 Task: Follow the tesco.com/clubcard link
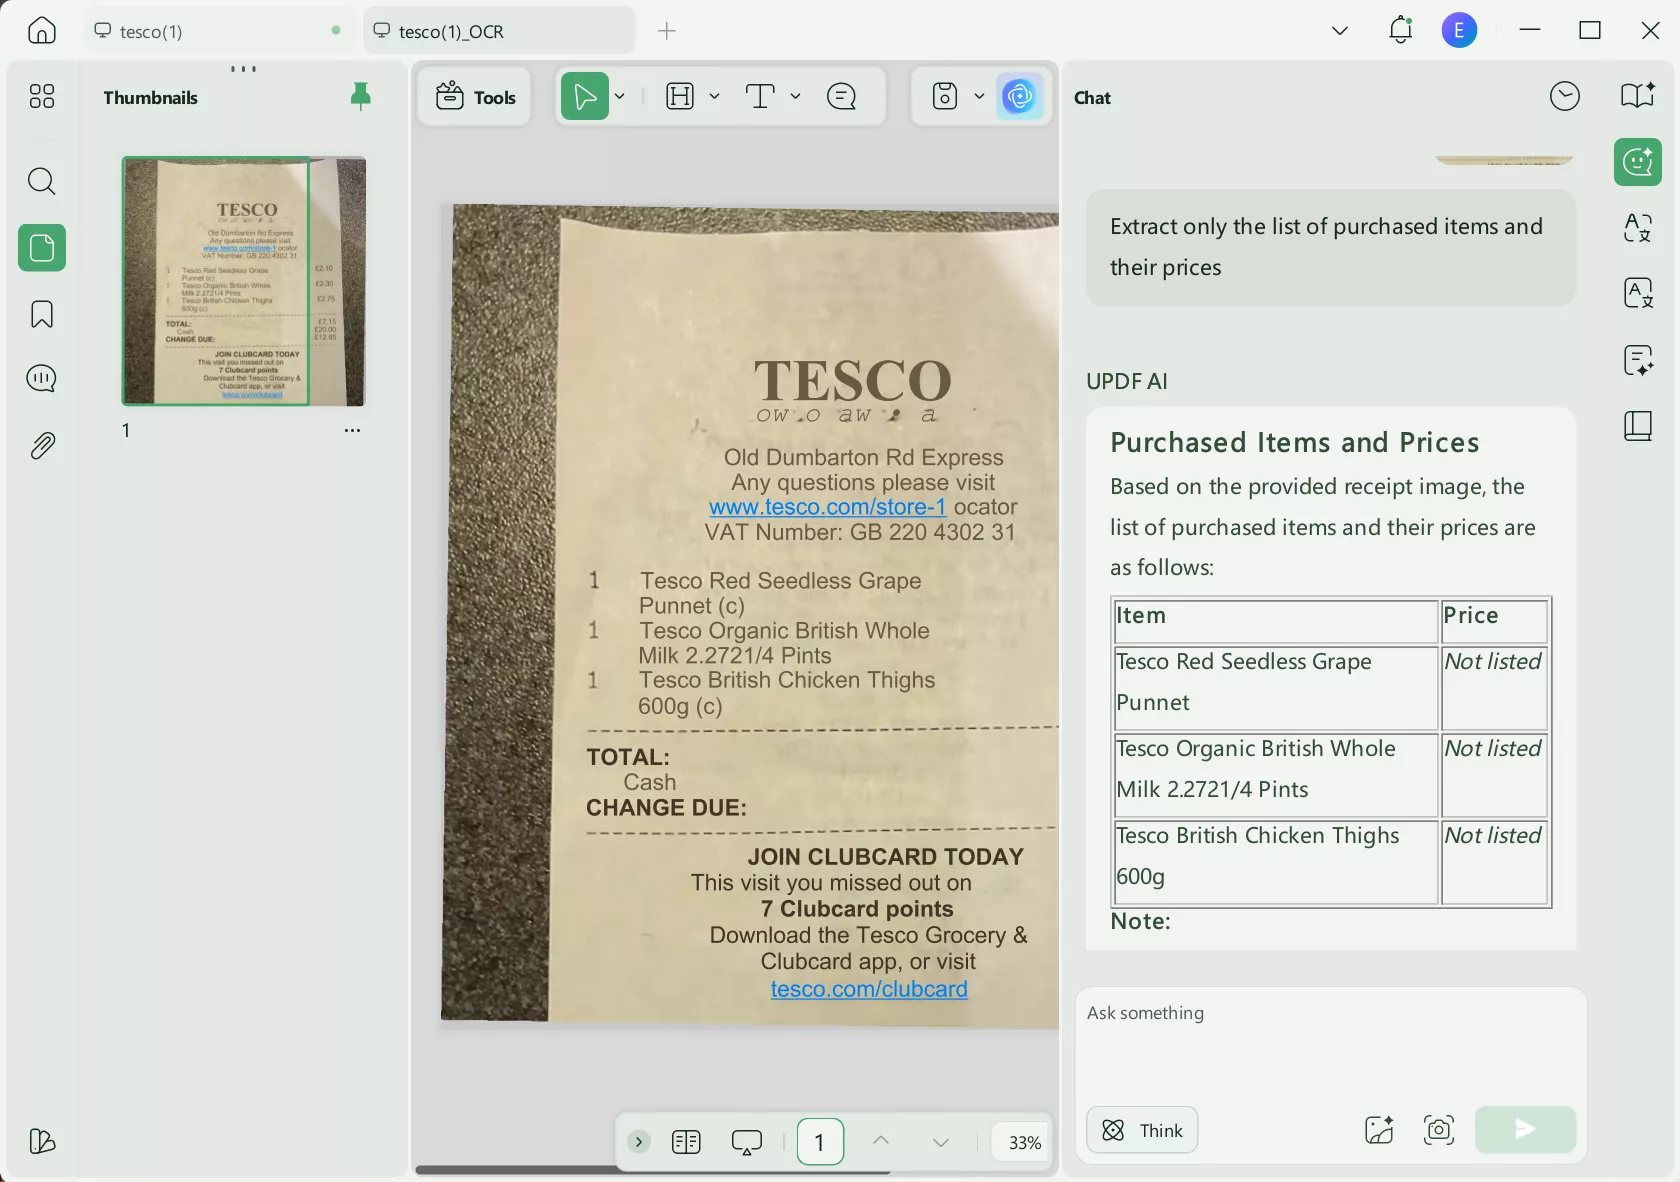click(x=867, y=989)
